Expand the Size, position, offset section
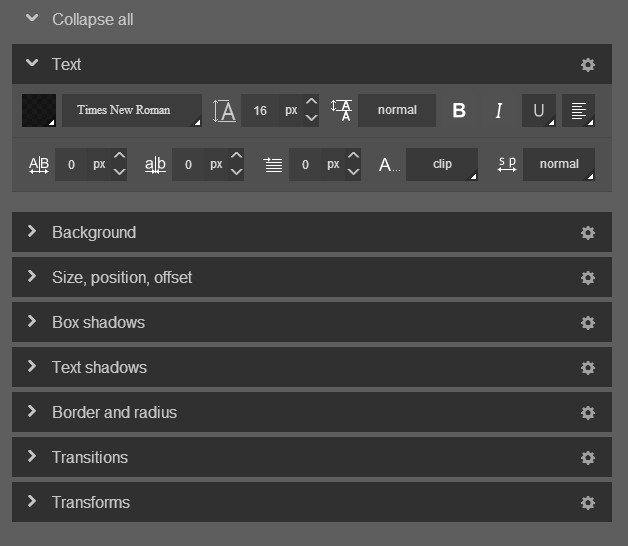 (x=122, y=277)
